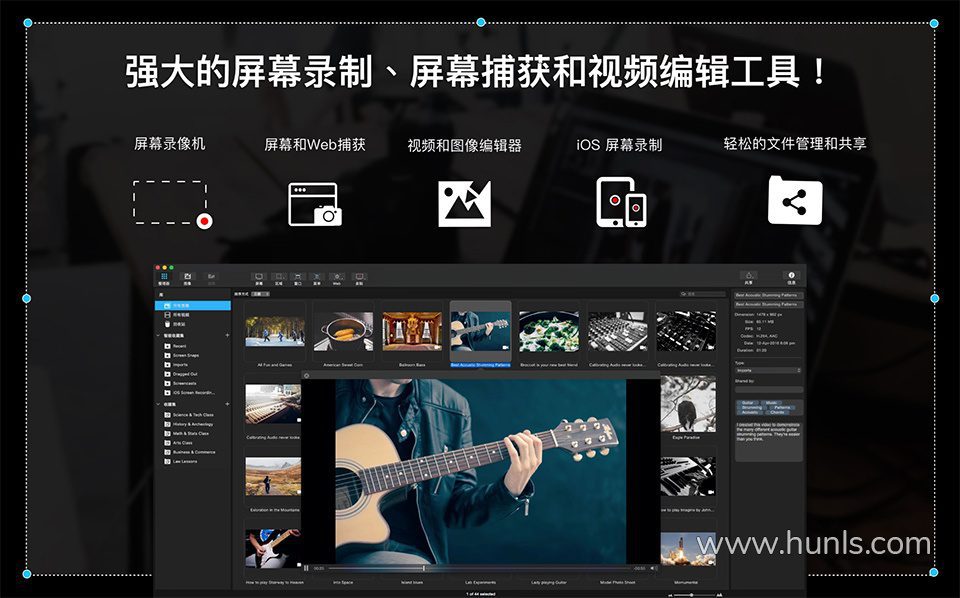Click the preview popup corner circle icon

point(307,376)
